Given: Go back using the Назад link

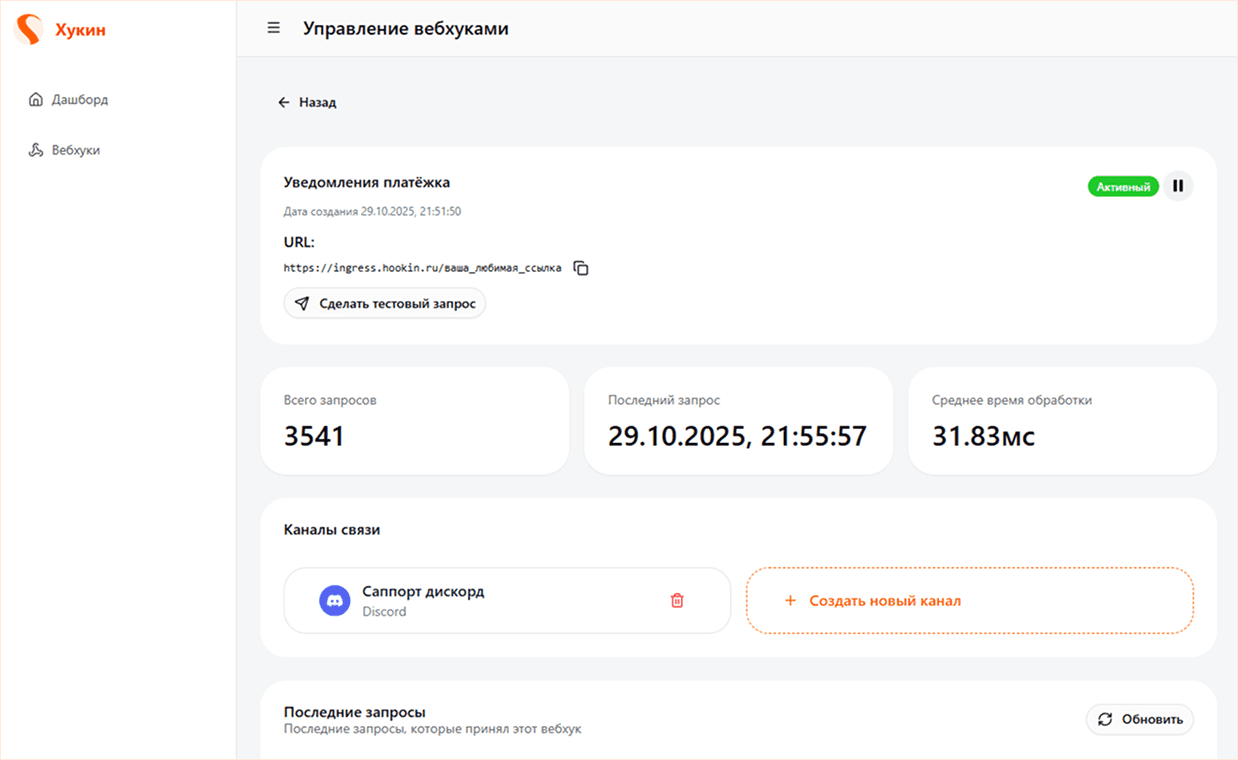Looking at the screenshot, I should pos(307,102).
